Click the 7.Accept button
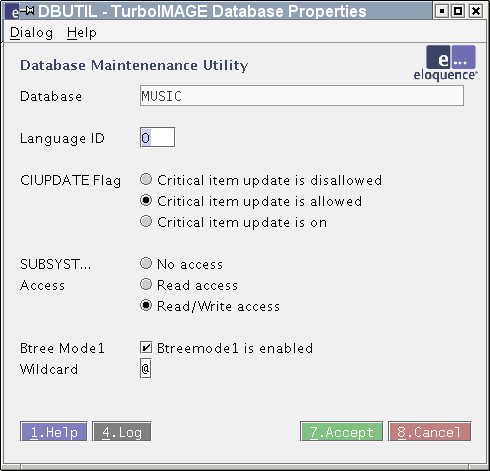The image size is (490, 471). 342,432
